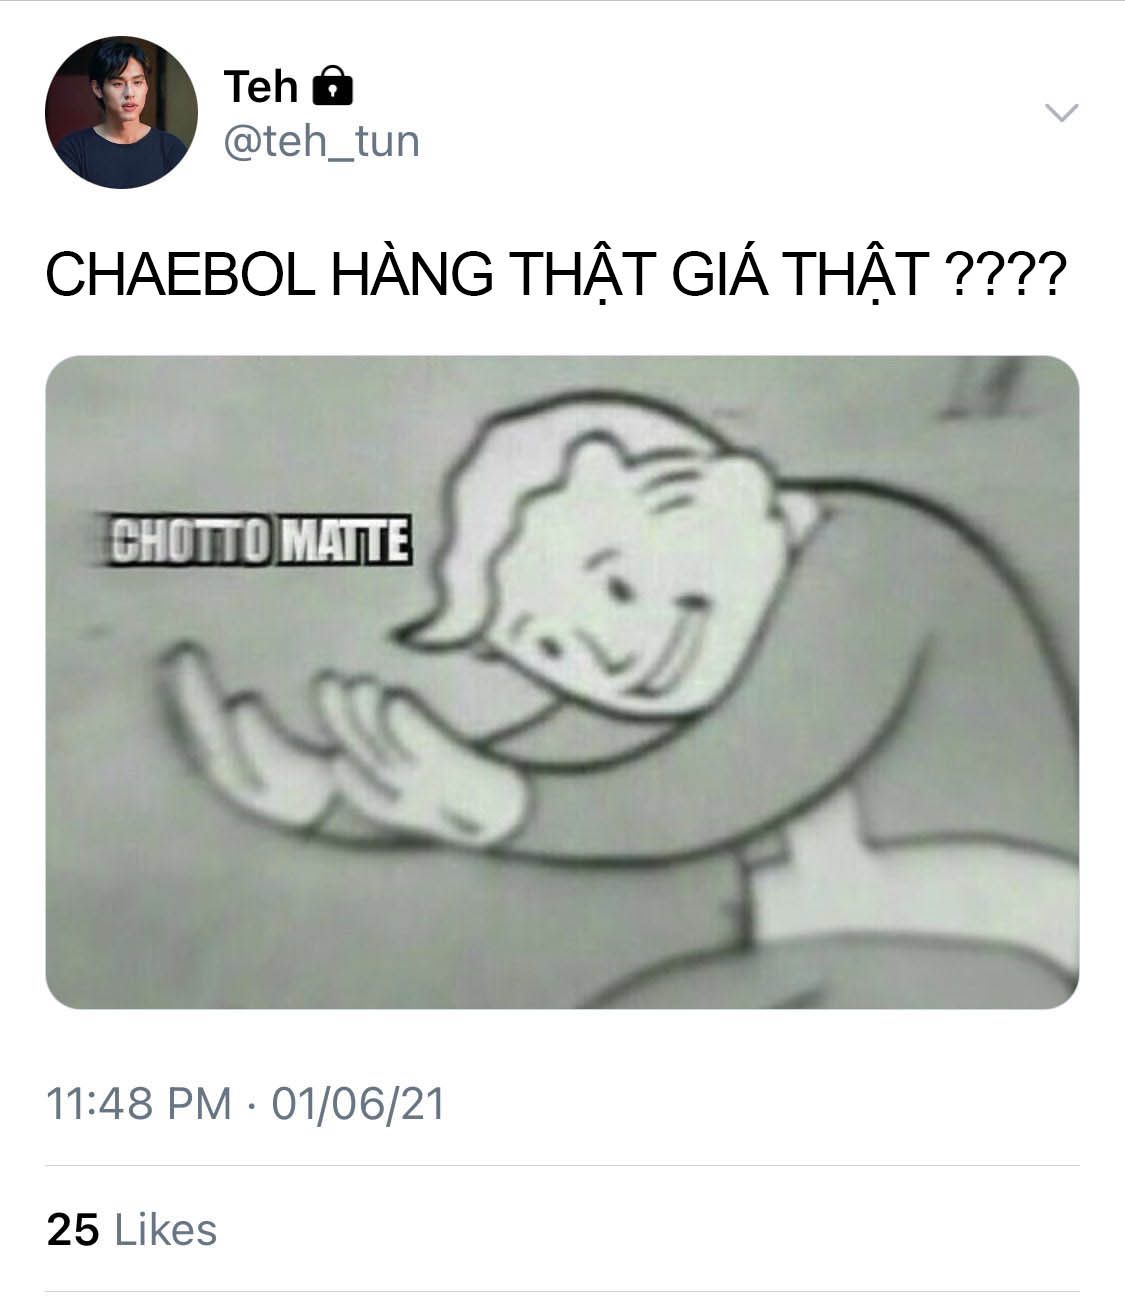This screenshot has height=1315, width=1125.
Task: Click the bold 25 like count
Action: pyautogui.click(x=73, y=1230)
